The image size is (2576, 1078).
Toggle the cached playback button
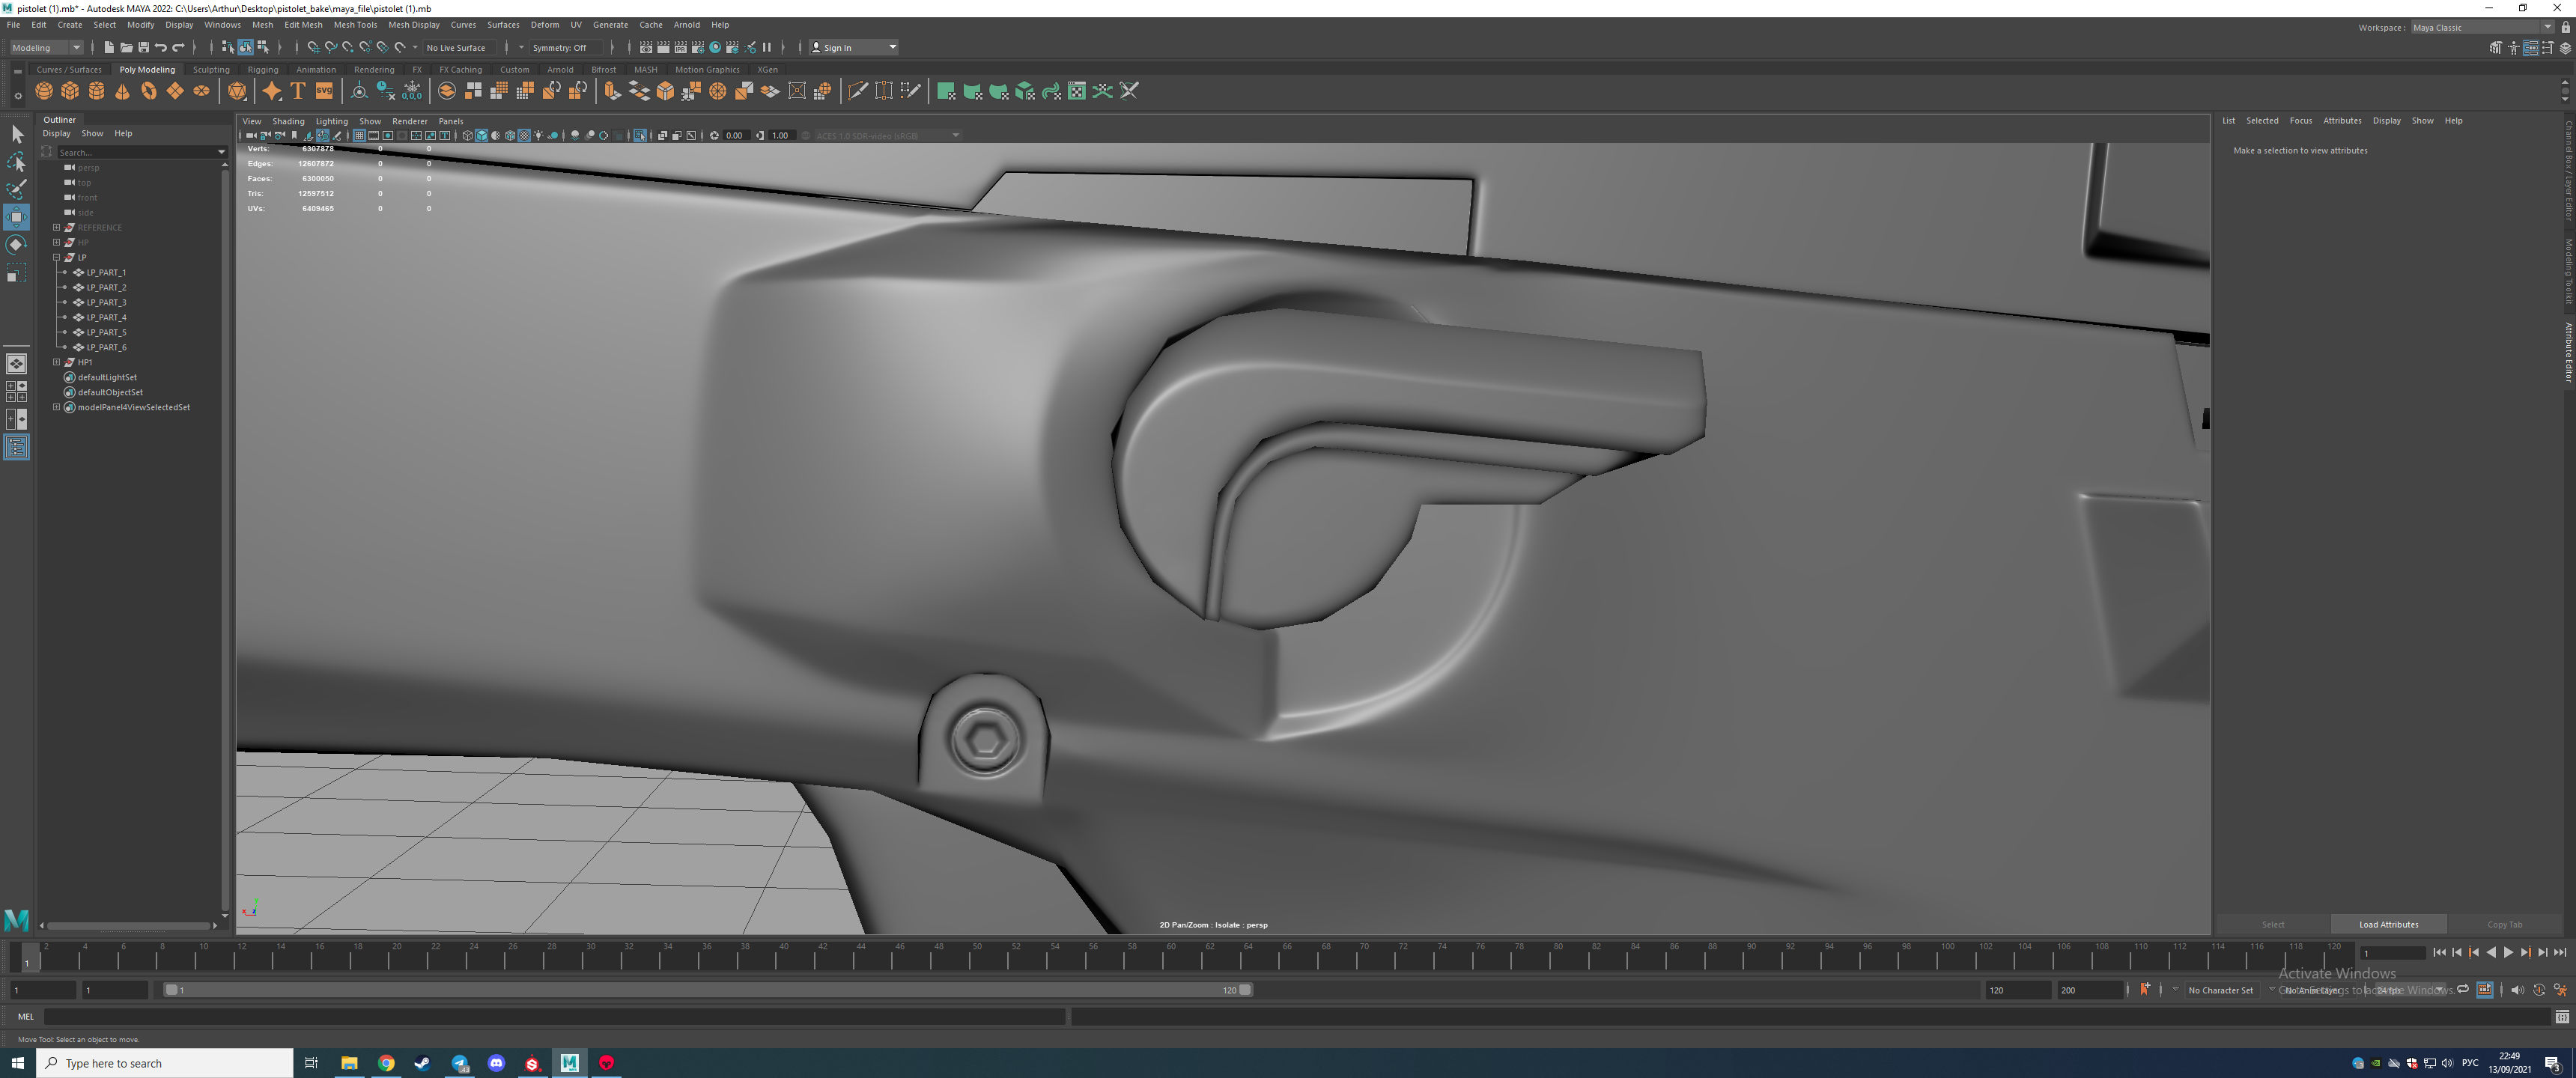(x=2485, y=989)
